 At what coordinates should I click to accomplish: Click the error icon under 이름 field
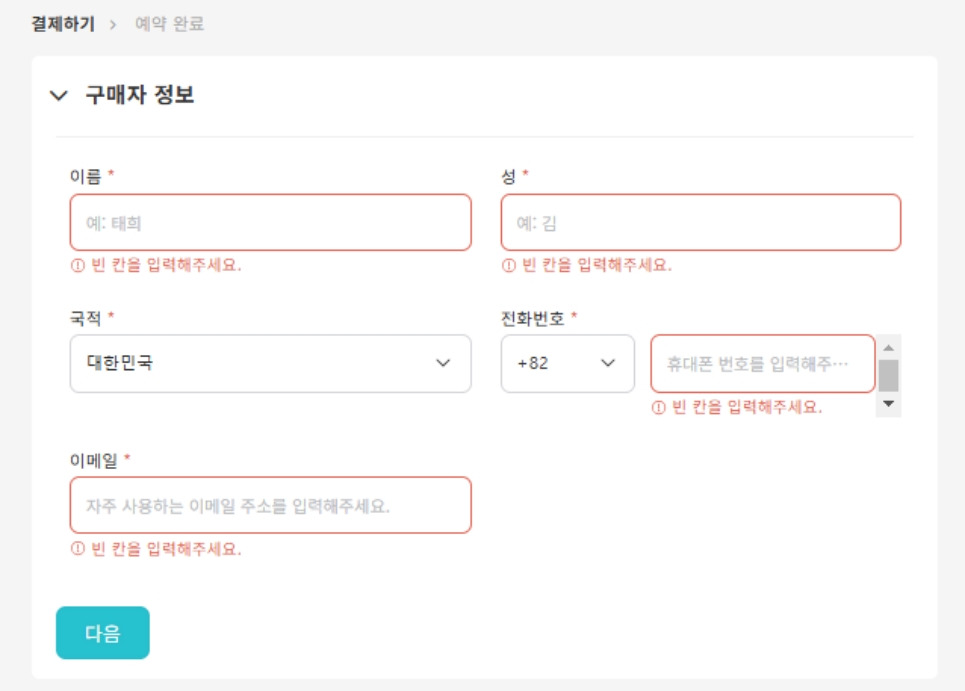coord(76,266)
